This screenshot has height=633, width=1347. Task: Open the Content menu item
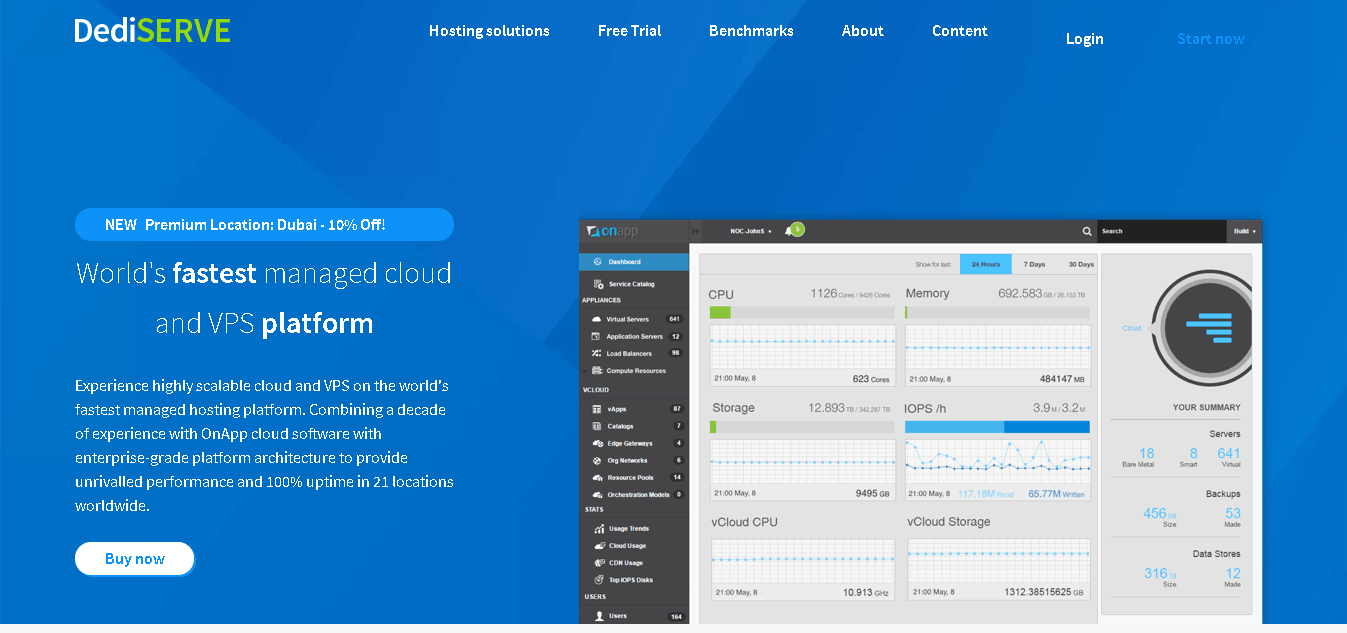coord(959,31)
